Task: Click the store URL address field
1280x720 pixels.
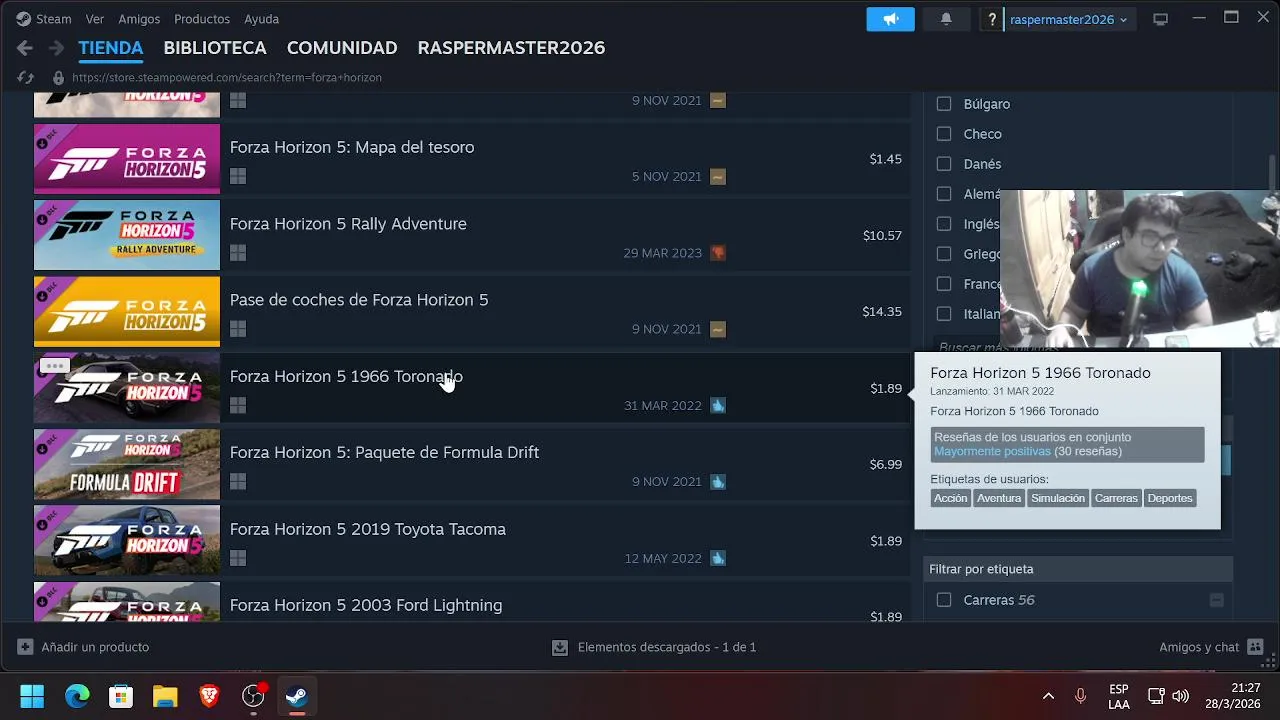Action: pyautogui.click(x=227, y=77)
